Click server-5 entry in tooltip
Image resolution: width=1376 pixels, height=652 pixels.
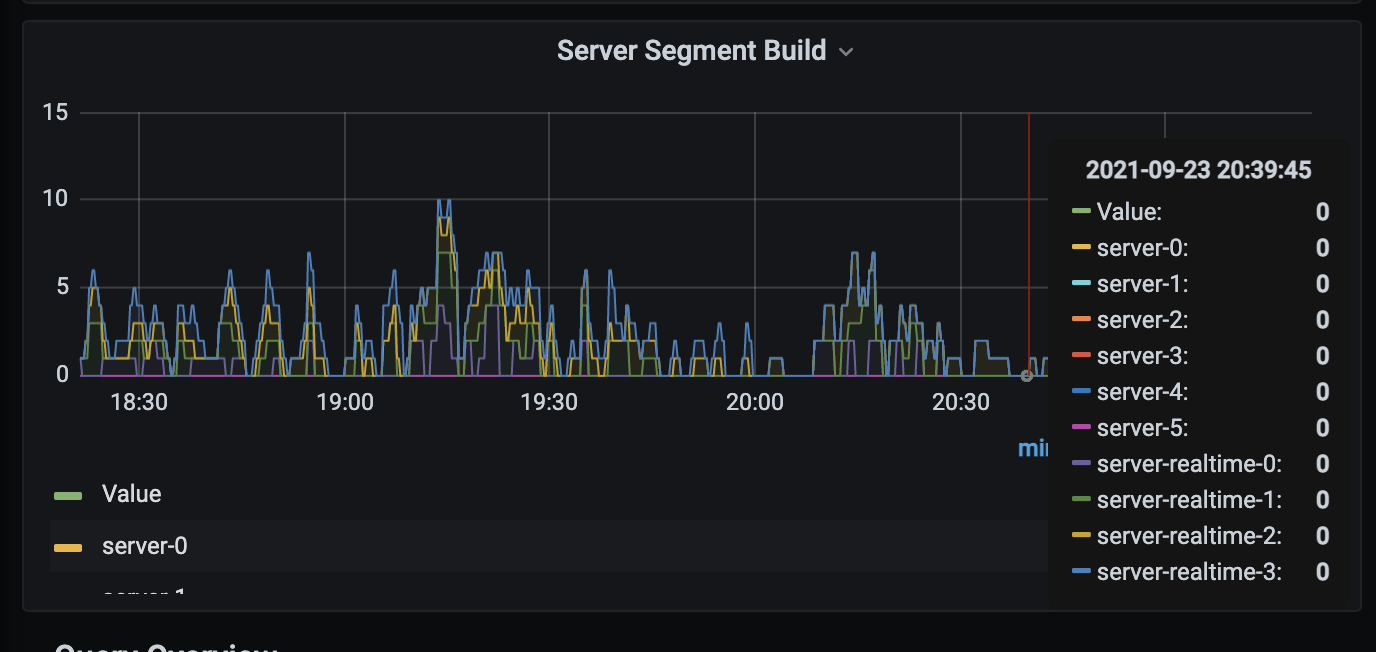pos(1200,428)
